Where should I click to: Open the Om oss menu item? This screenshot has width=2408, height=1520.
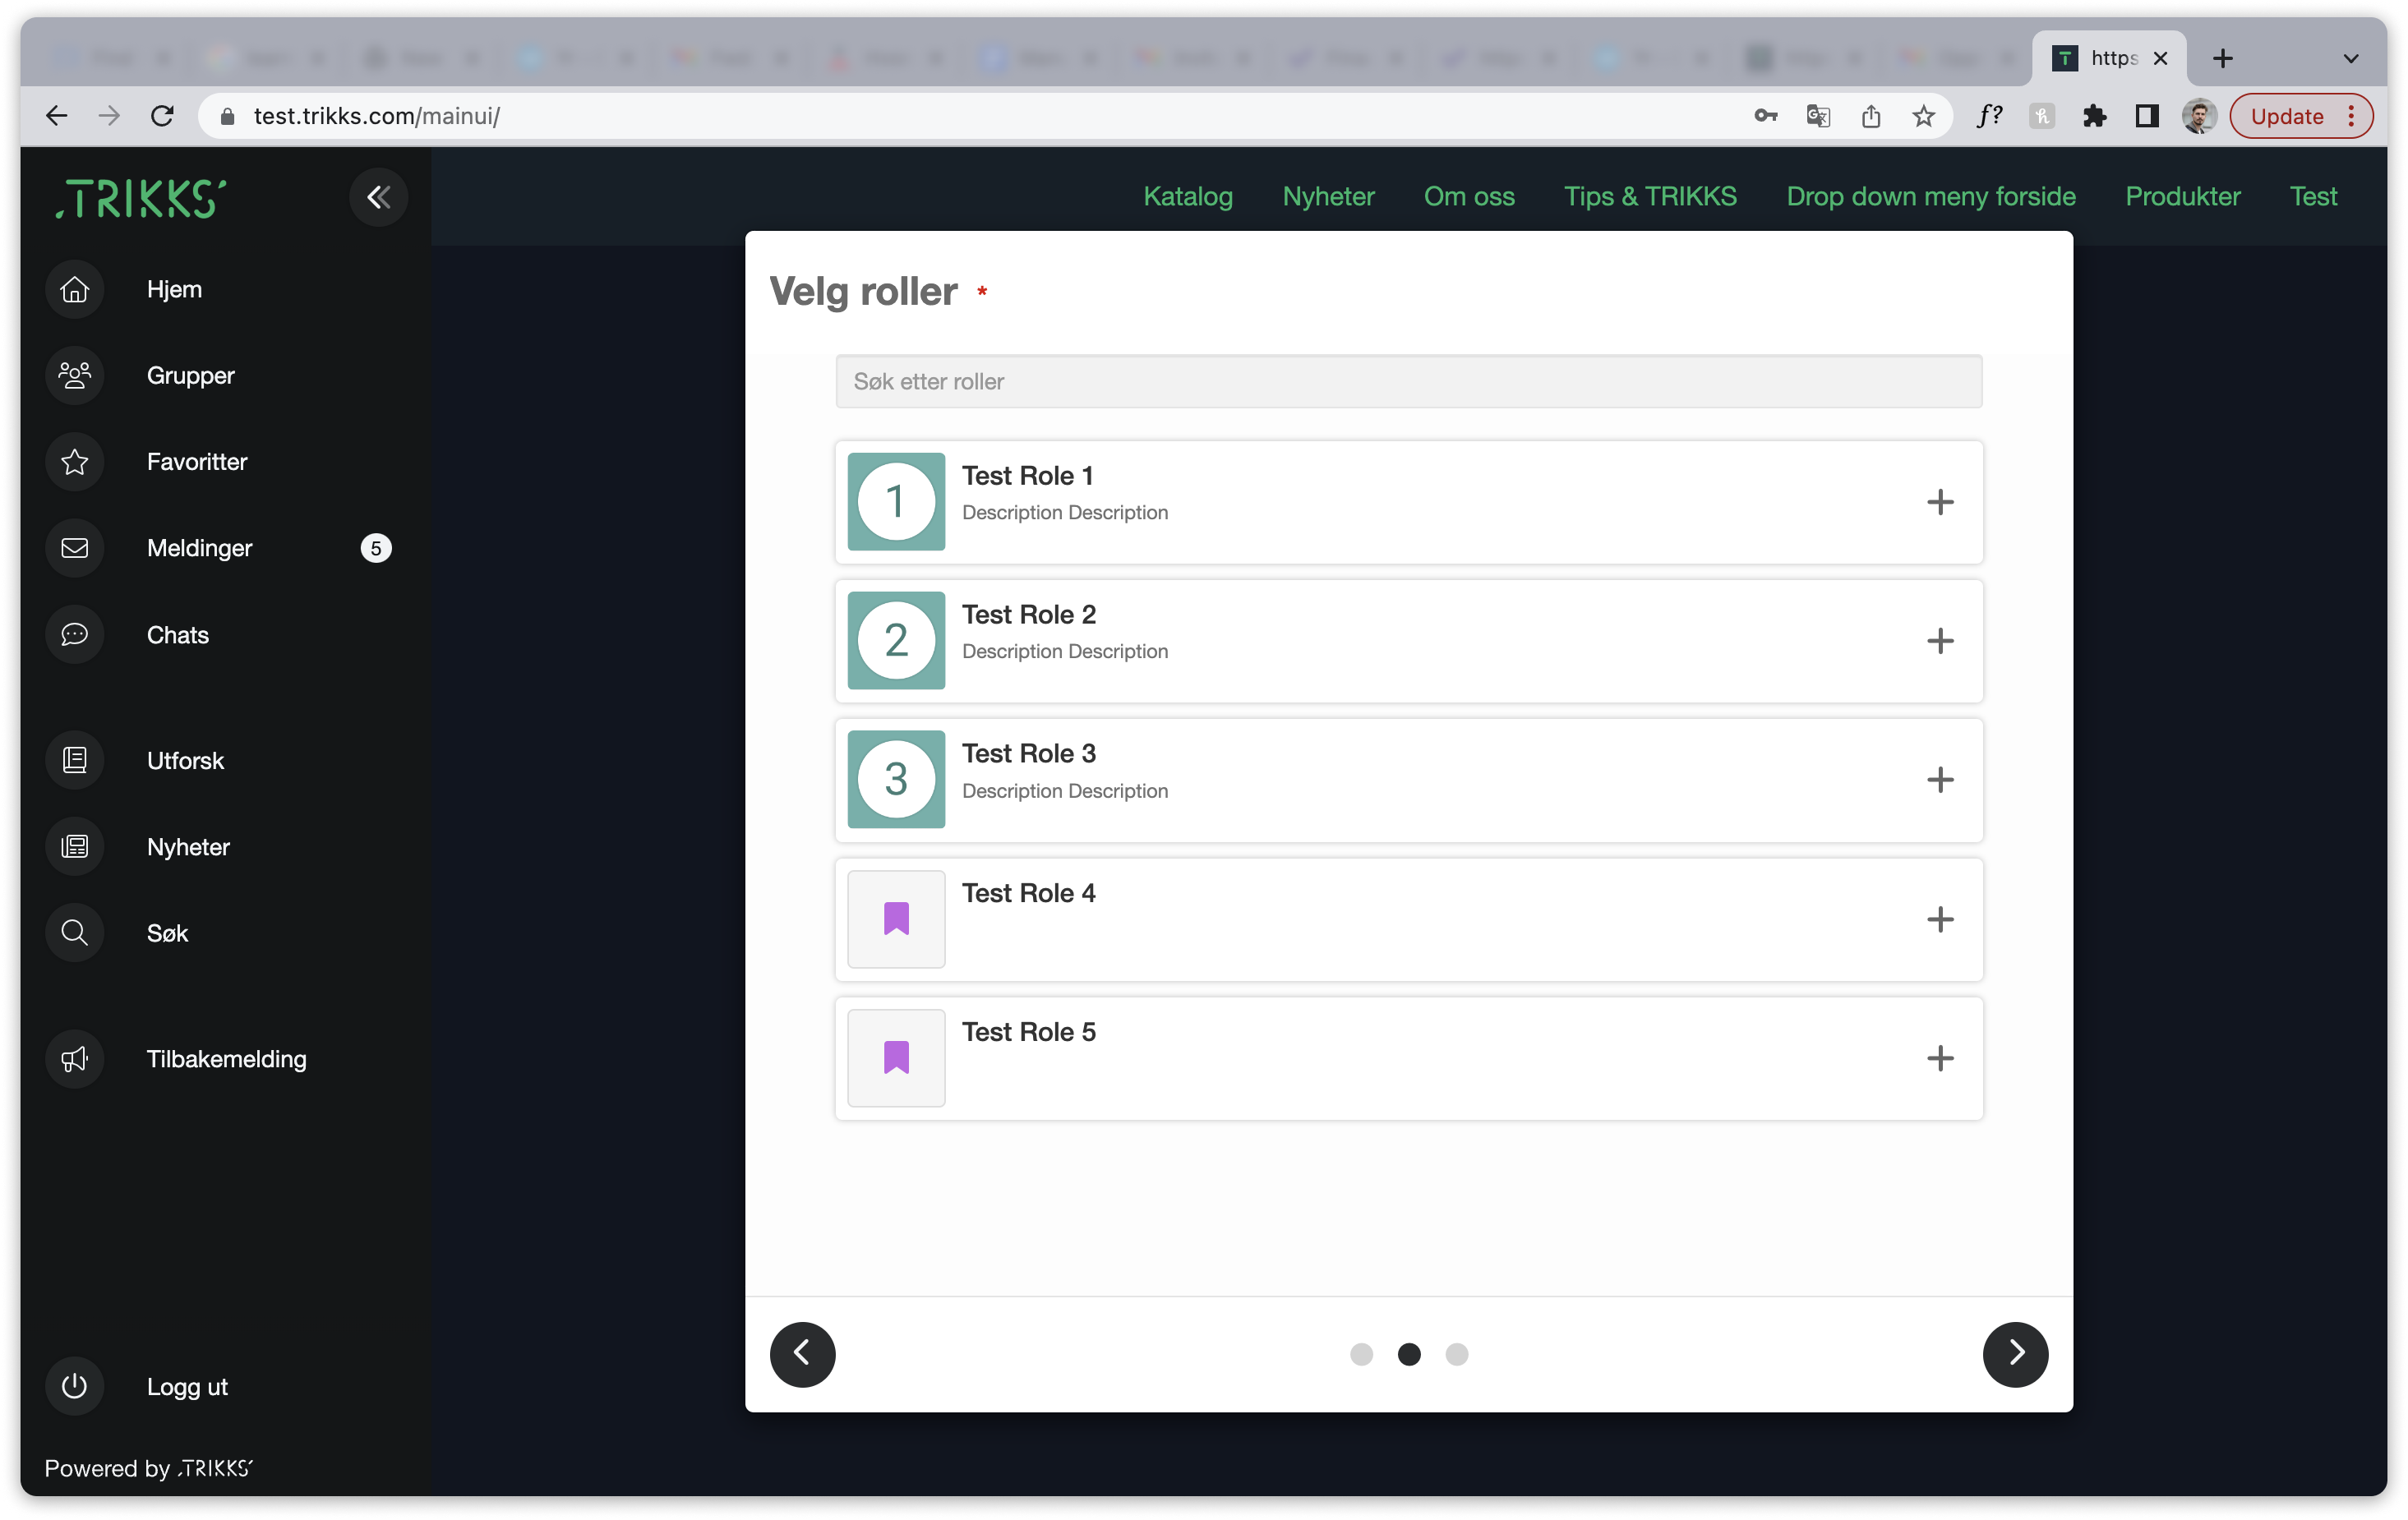pyautogui.click(x=1469, y=196)
